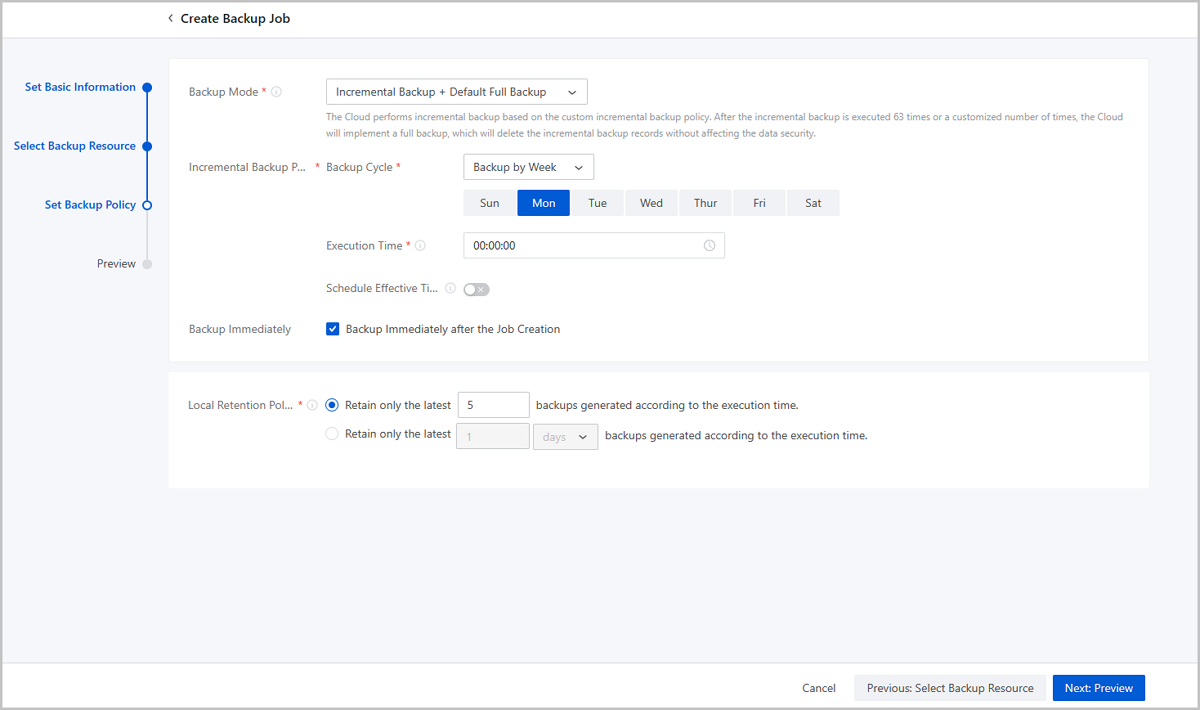Select Wed as the backup day

651,203
